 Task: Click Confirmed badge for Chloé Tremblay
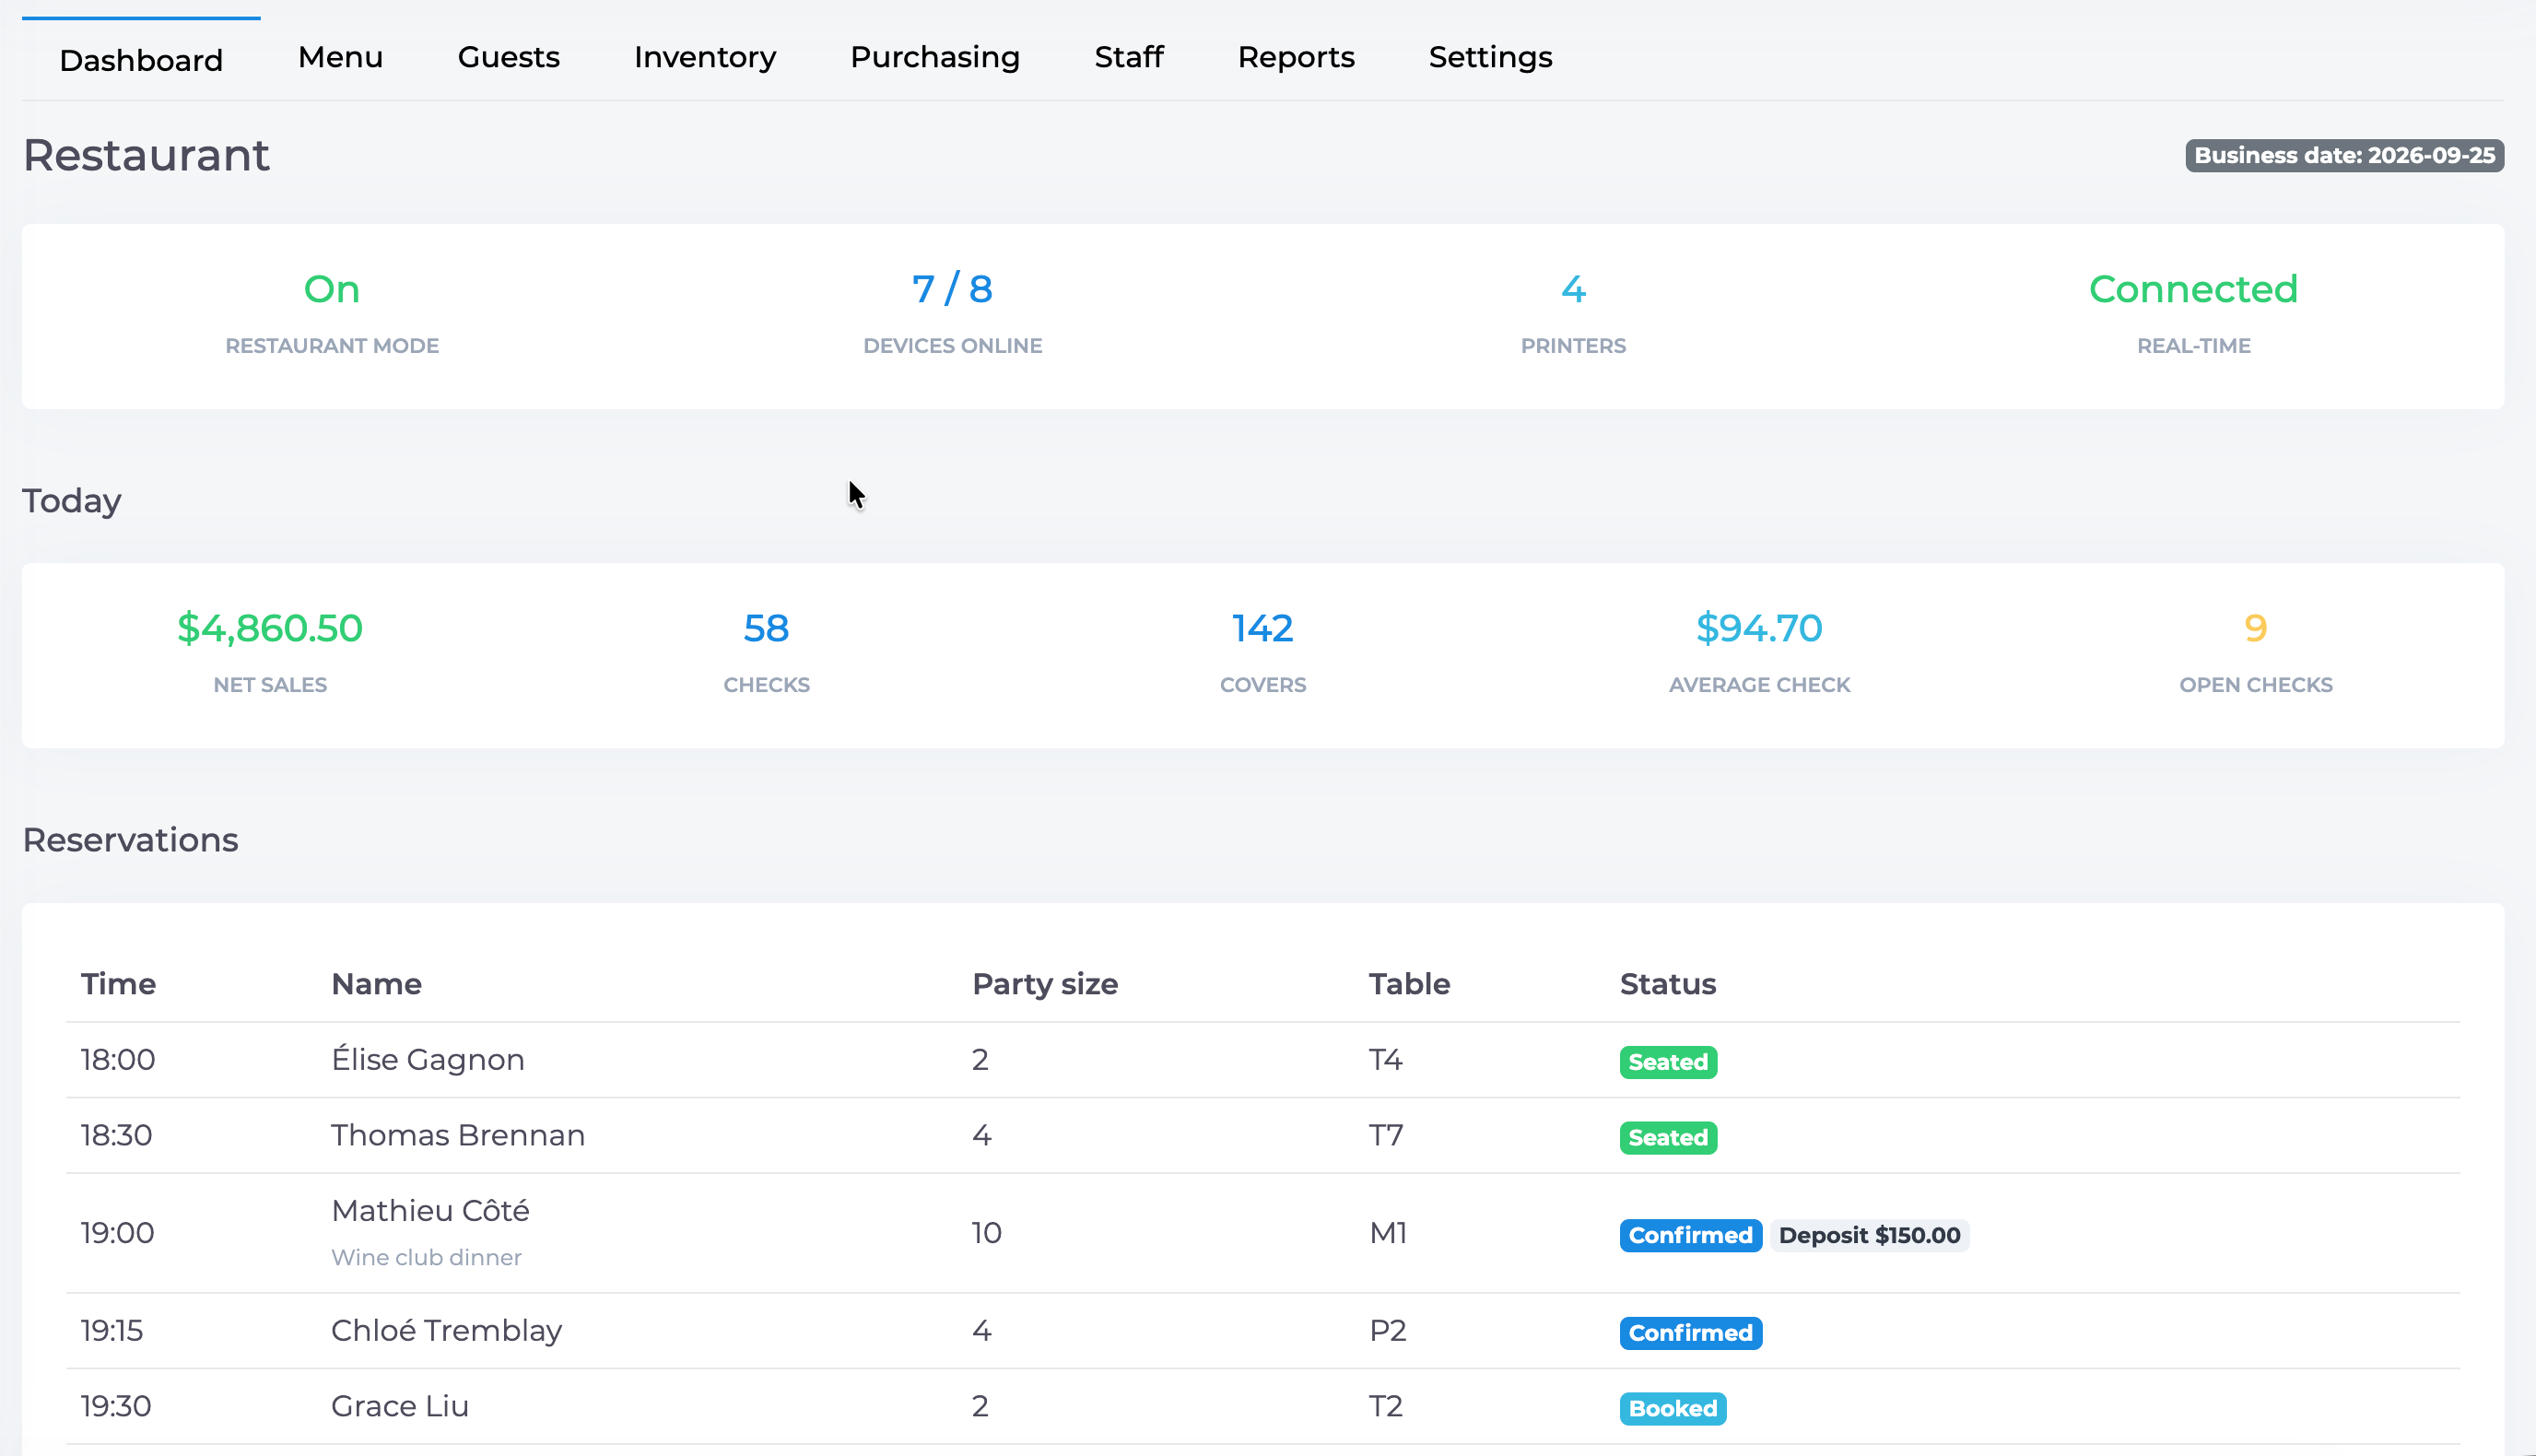click(x=1690, y=1333)
